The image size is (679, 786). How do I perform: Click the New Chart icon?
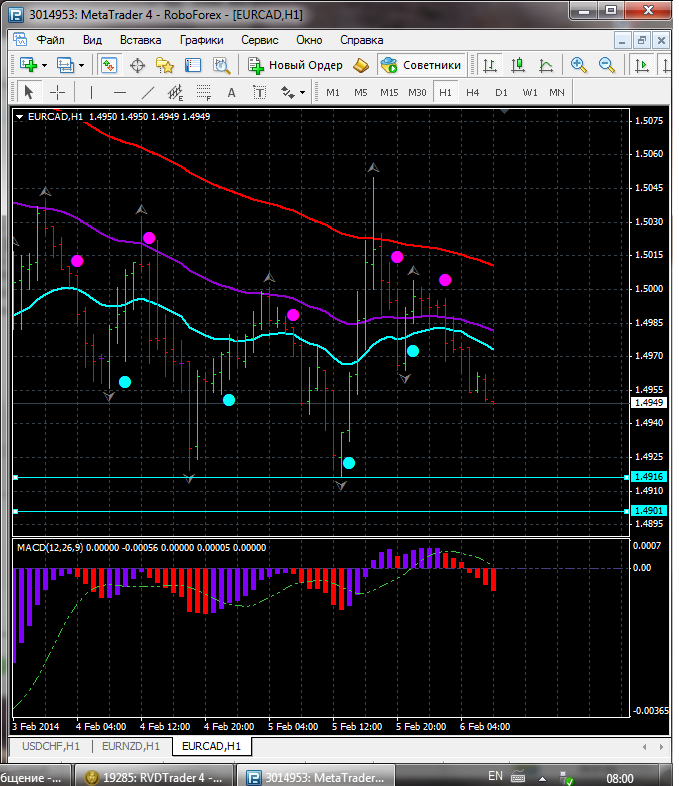27,65
